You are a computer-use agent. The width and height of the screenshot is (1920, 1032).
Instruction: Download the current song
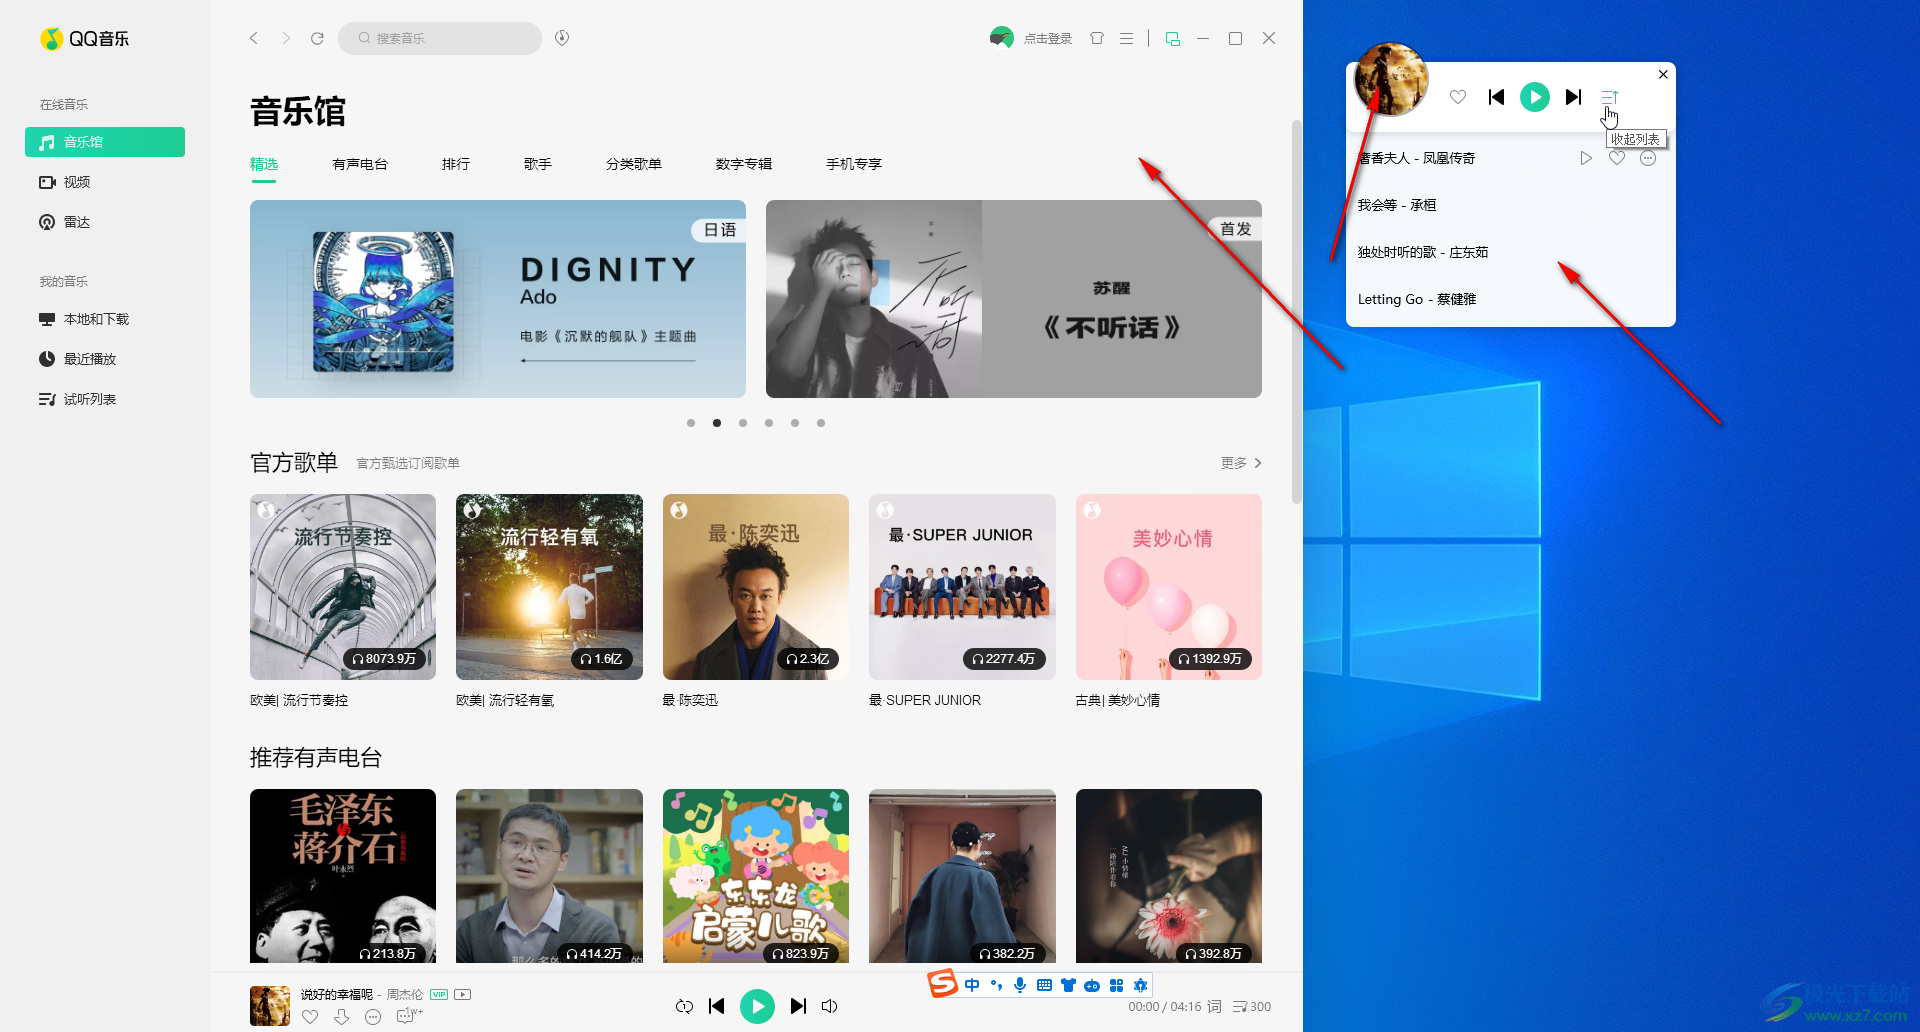(x=342, y=1017)
